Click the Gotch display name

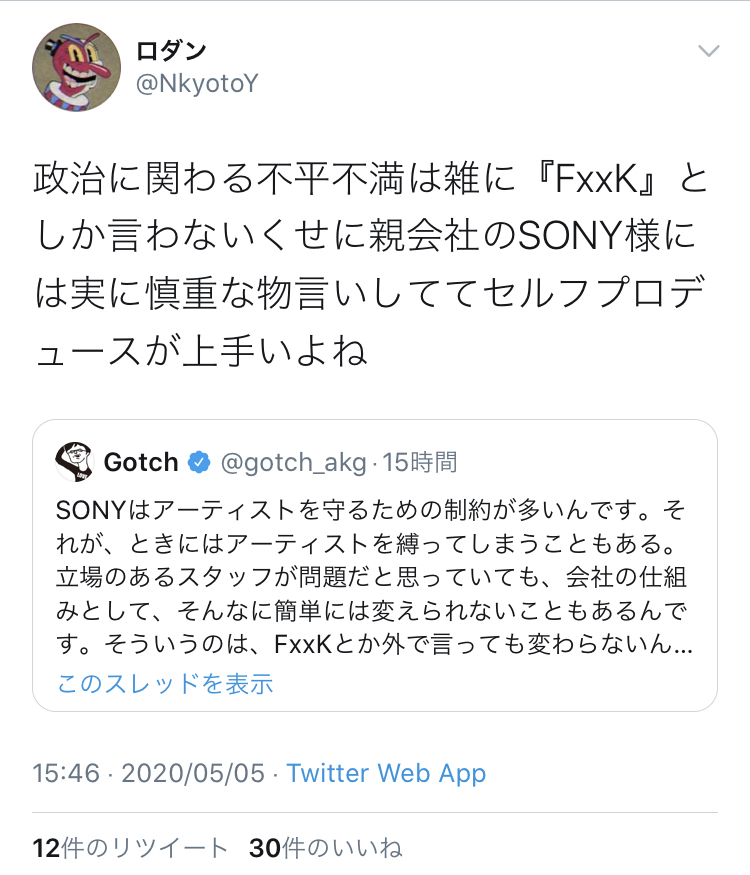point(141,462)
